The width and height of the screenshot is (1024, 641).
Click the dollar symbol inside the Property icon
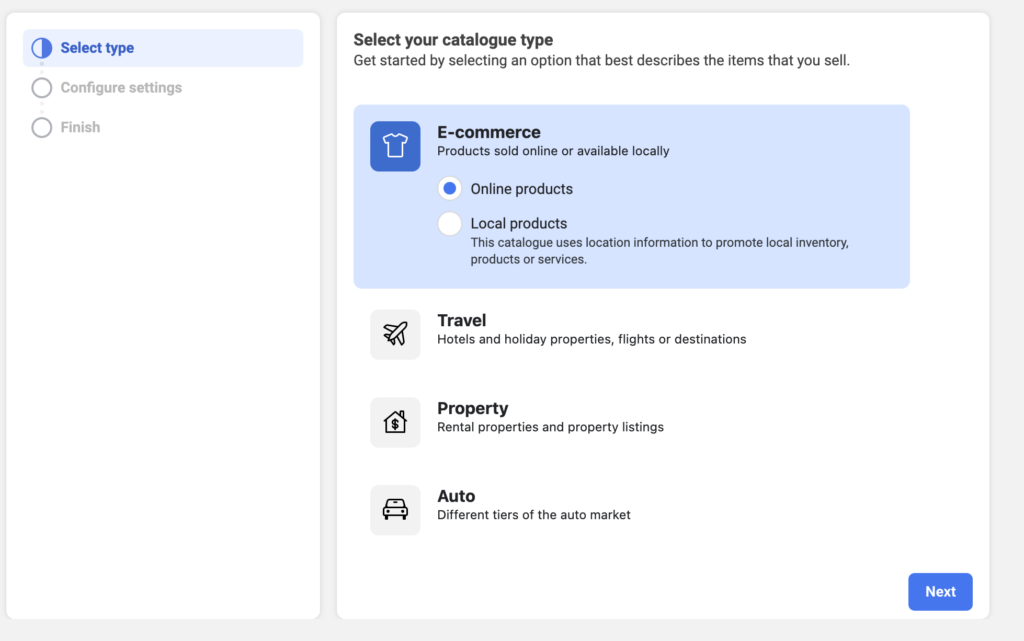click(396, 424)
